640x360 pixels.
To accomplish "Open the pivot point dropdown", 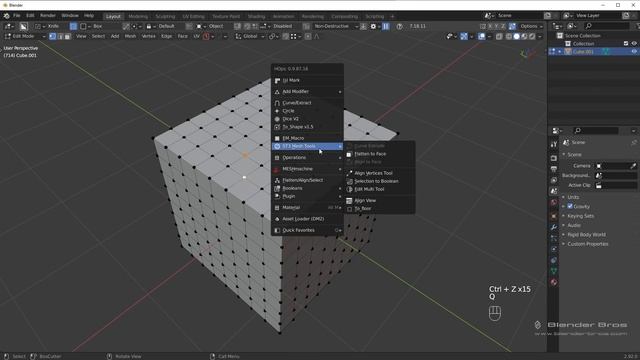I will click(x=273, y=36).
